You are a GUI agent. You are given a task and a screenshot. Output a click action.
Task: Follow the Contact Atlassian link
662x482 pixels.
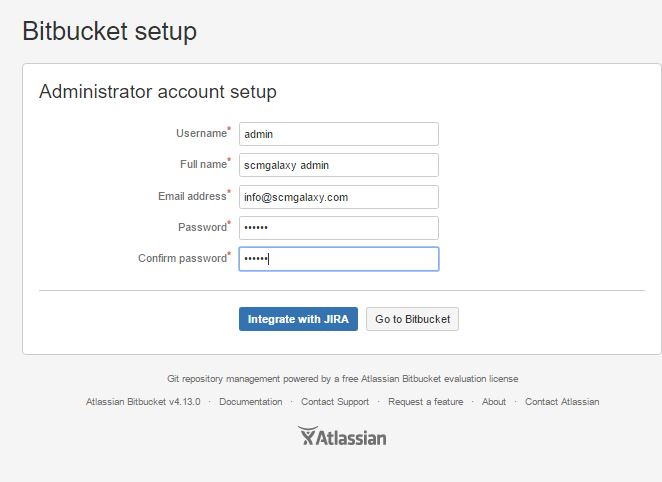(562, 402)
